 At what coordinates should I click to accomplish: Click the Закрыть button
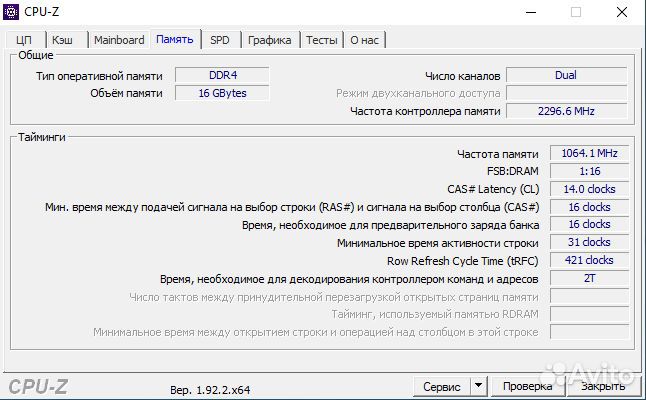click(603, 386)
